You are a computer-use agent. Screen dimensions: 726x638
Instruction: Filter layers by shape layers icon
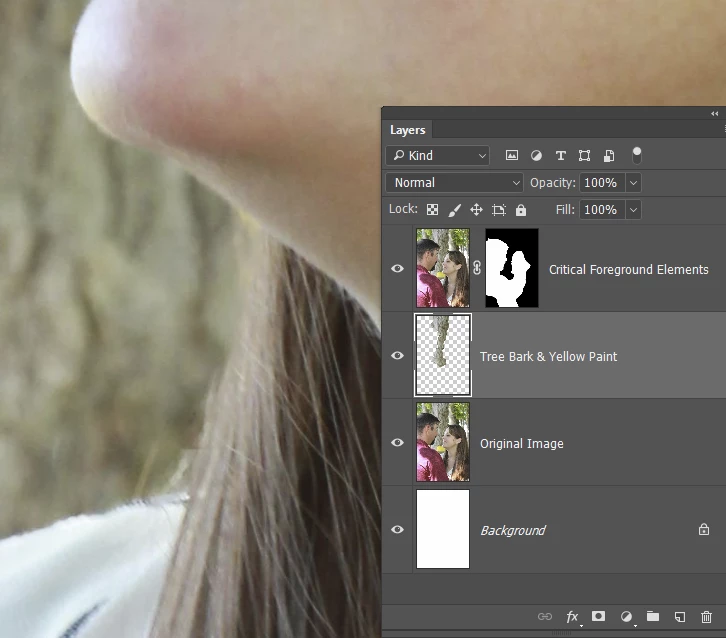(x=584, y=156)
